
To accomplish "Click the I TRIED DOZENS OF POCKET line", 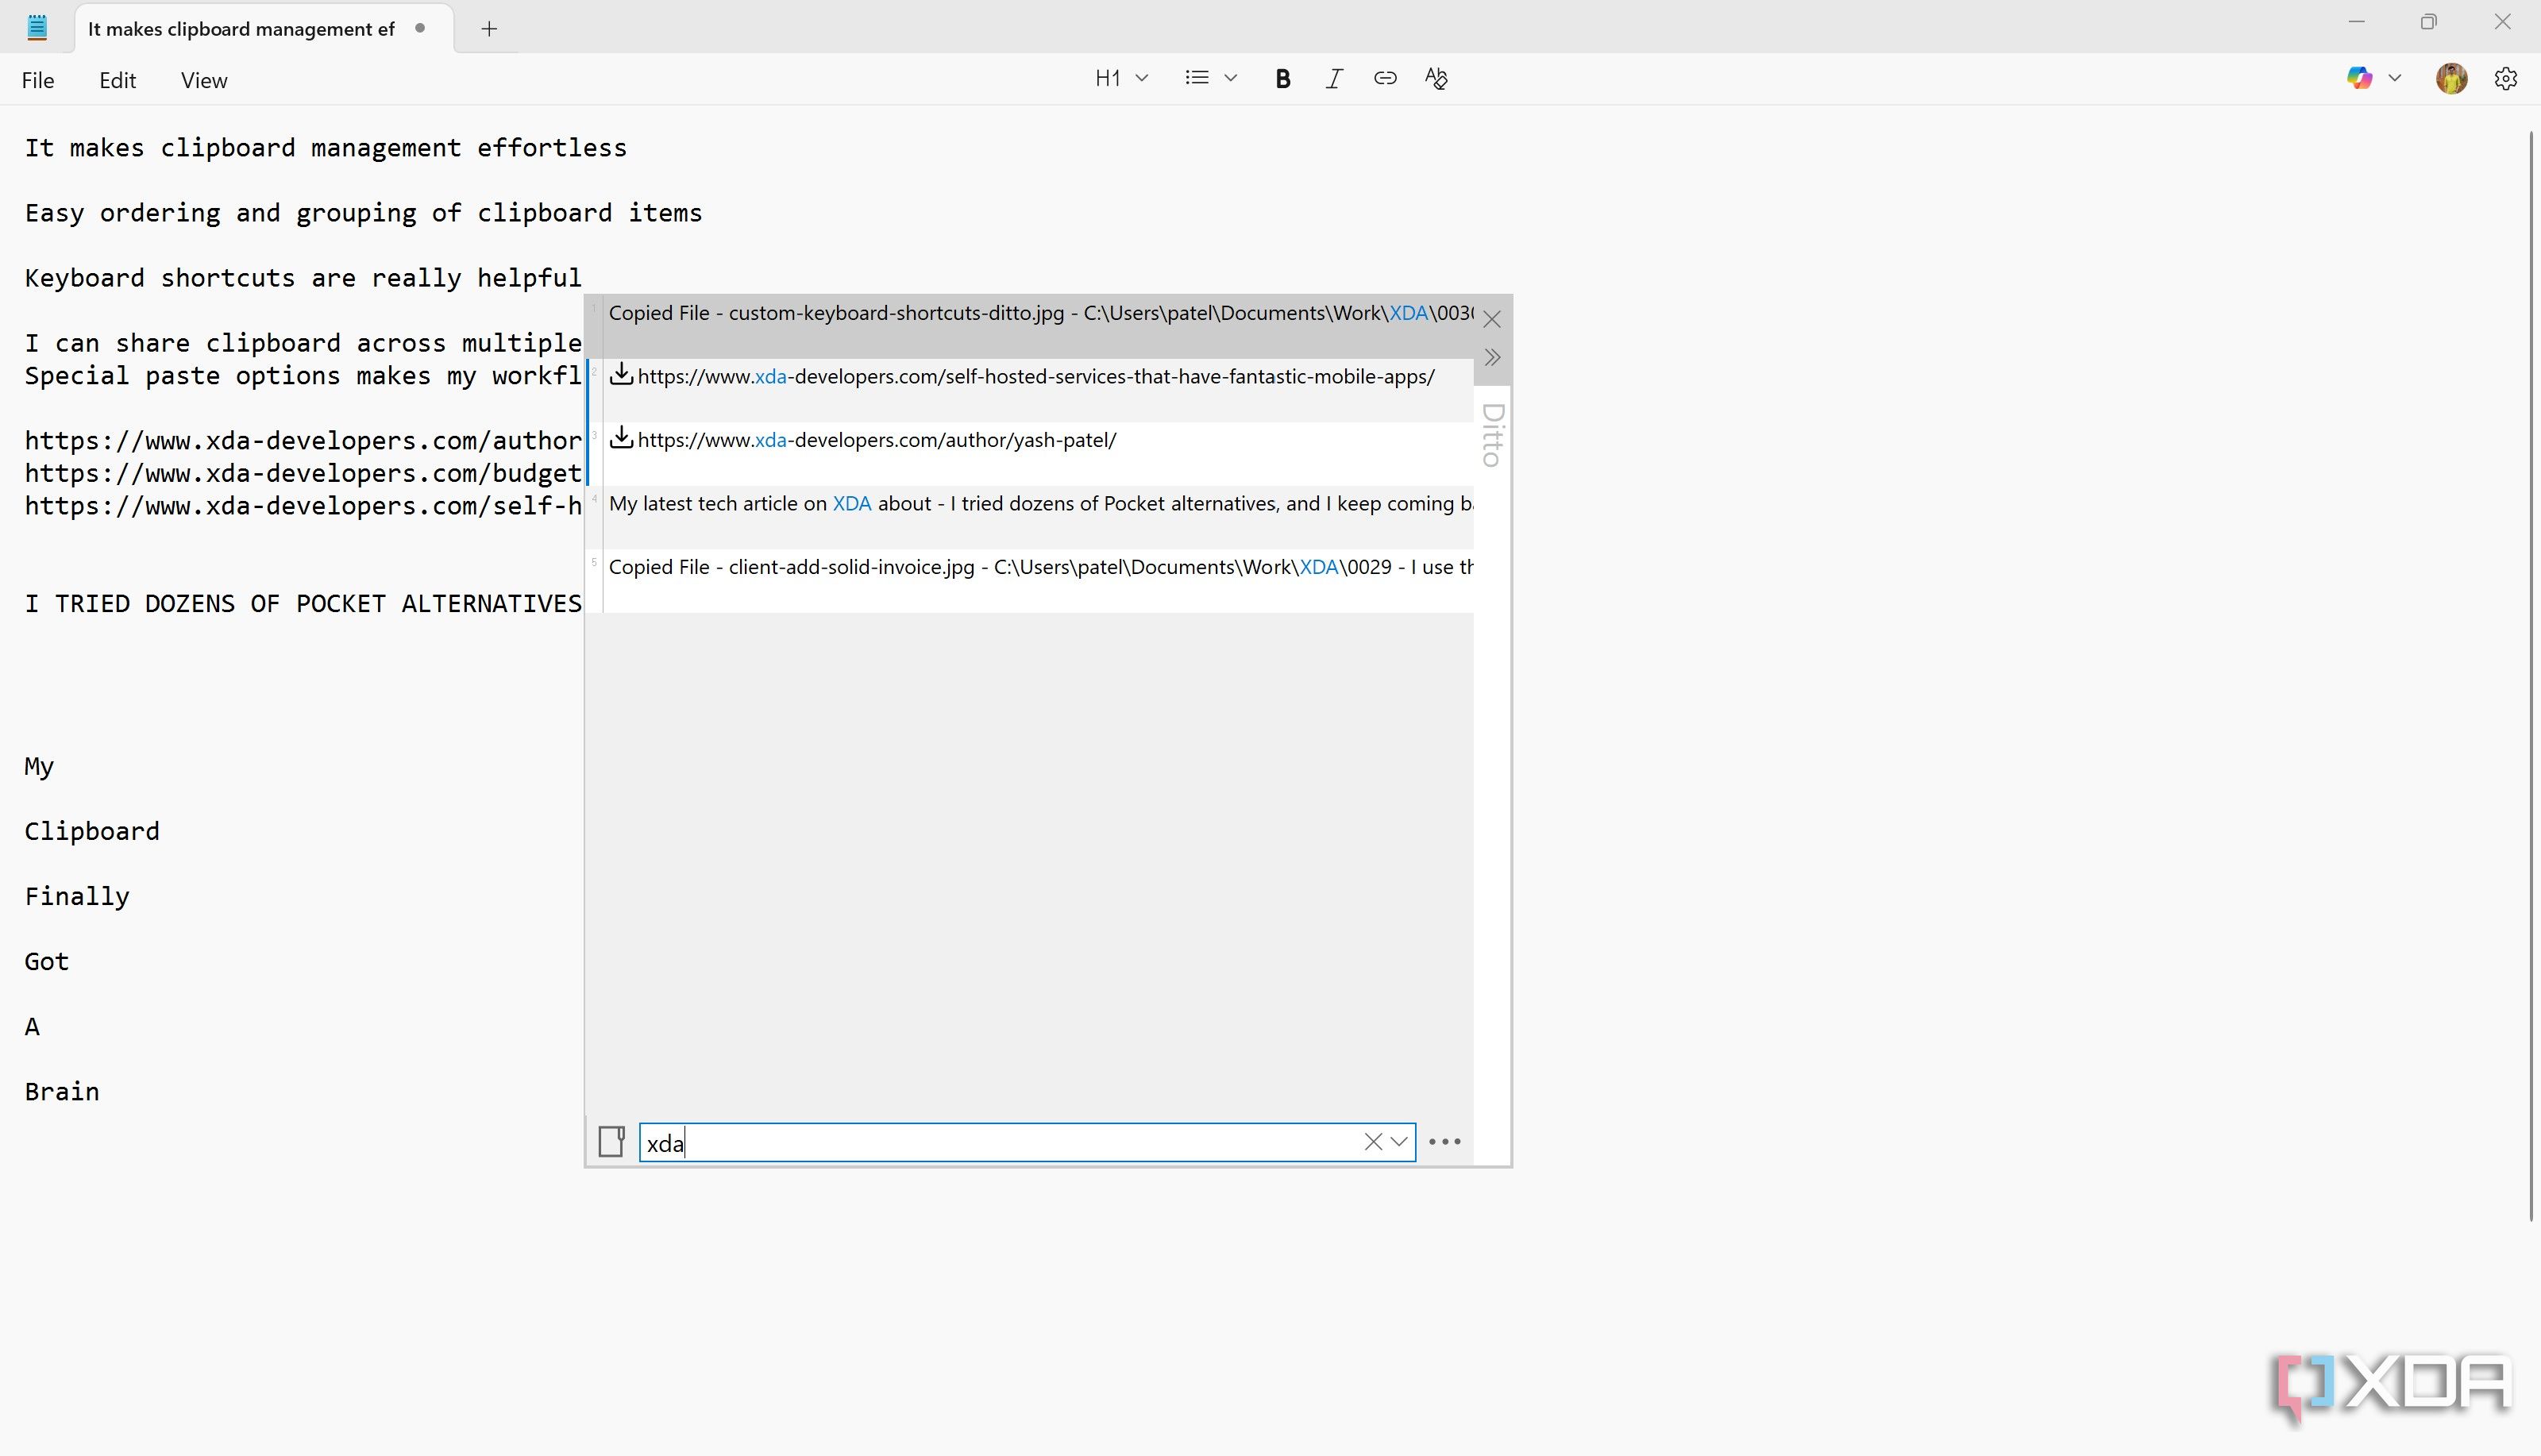I will pyautogui.click(x=303, y=604).
